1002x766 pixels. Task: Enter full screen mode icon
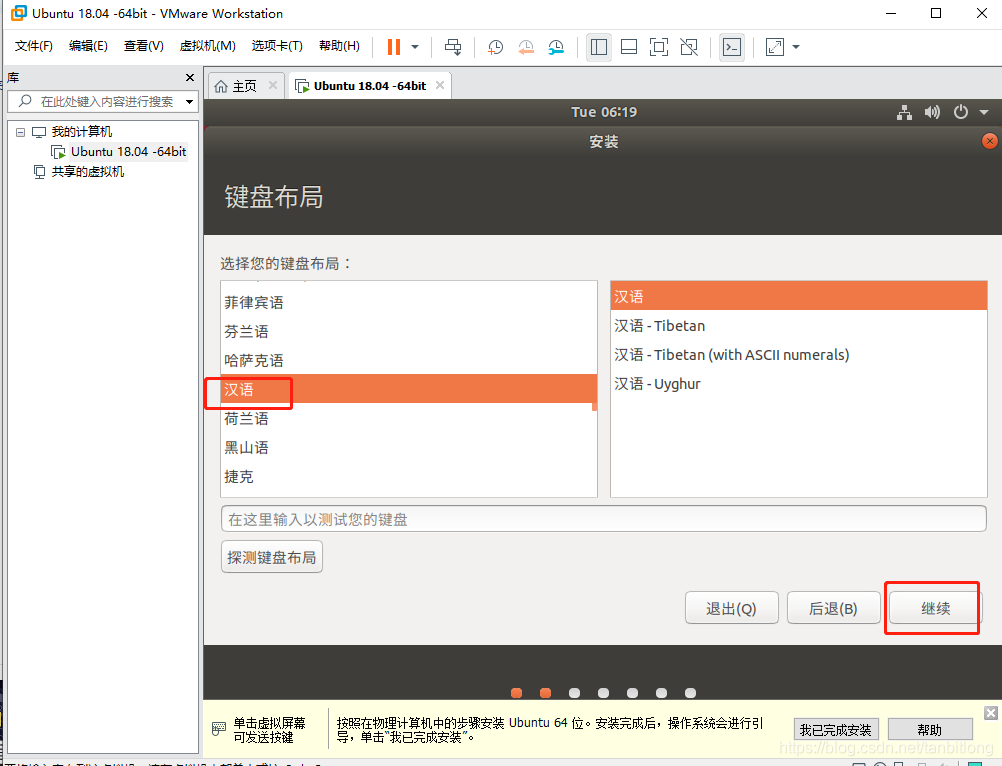coord(659,47)
